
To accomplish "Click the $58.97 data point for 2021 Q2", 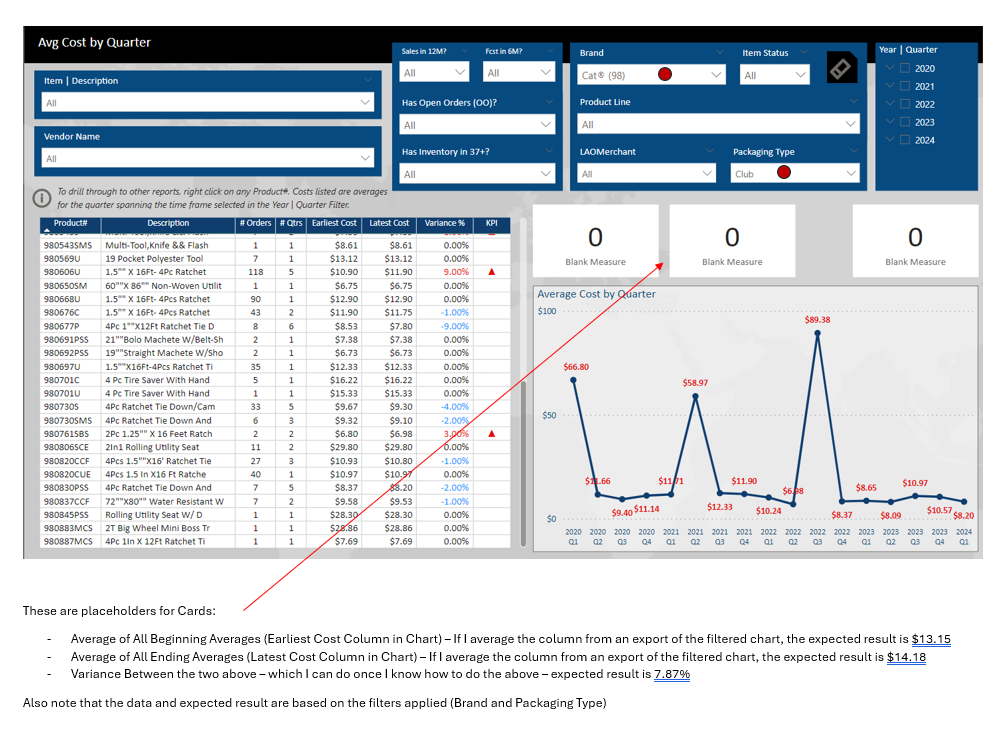I will (696, 396).
